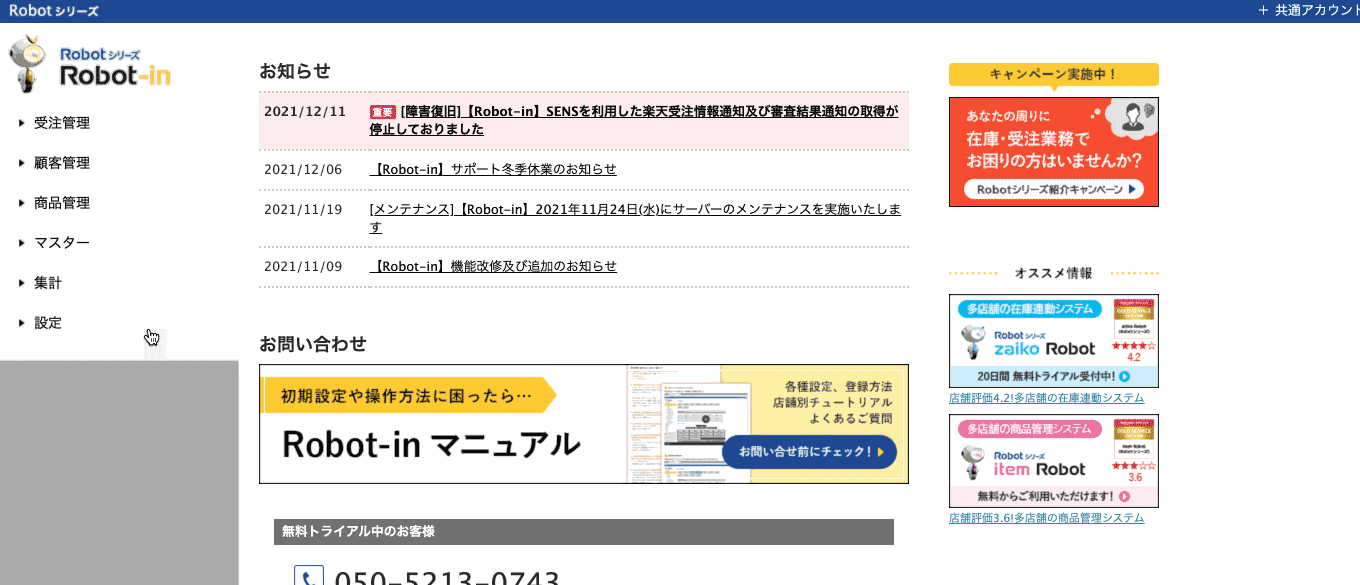
Task: Click the arrow on 無料からご利用いただけます banner
Action: pos(1123,494)
